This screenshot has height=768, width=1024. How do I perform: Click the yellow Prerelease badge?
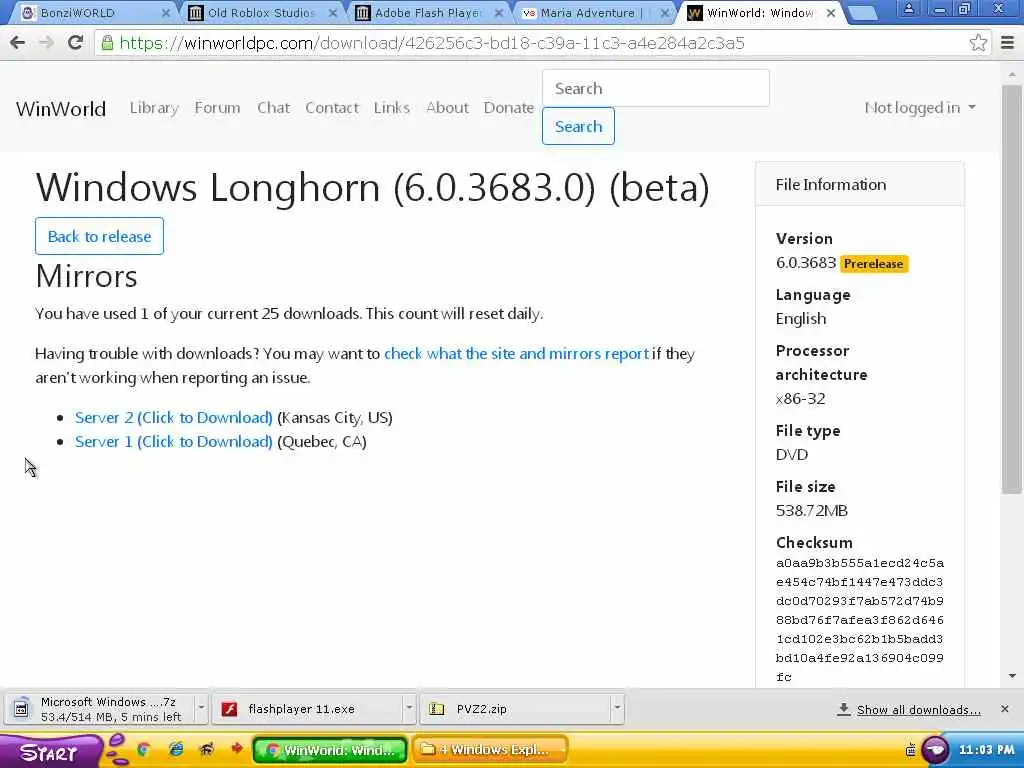(874, 264)
